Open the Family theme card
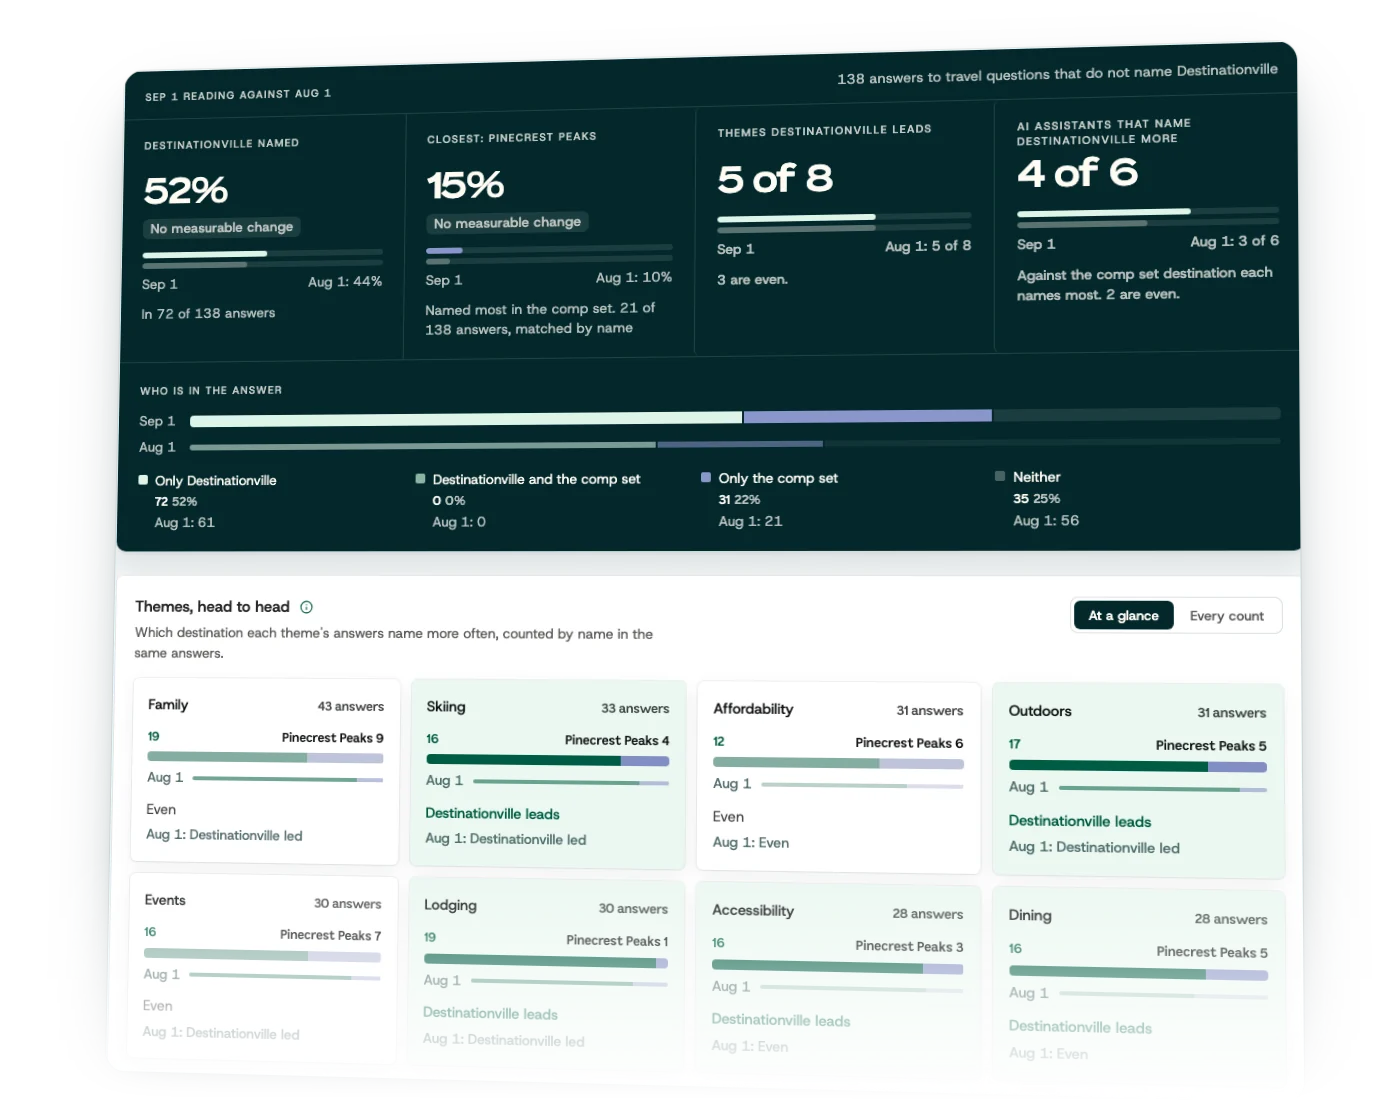Image resolution: width=1380 pixels, height=1100 pixels. [265, 771]
